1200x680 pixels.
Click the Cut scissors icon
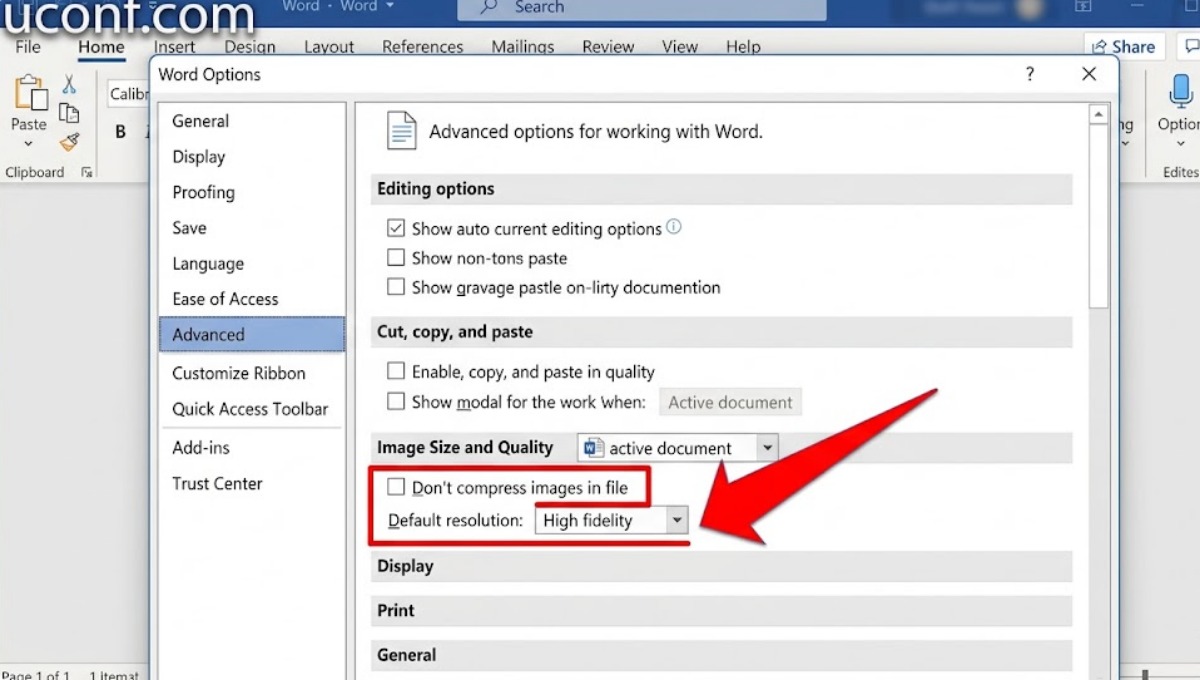tap(69, 84)
